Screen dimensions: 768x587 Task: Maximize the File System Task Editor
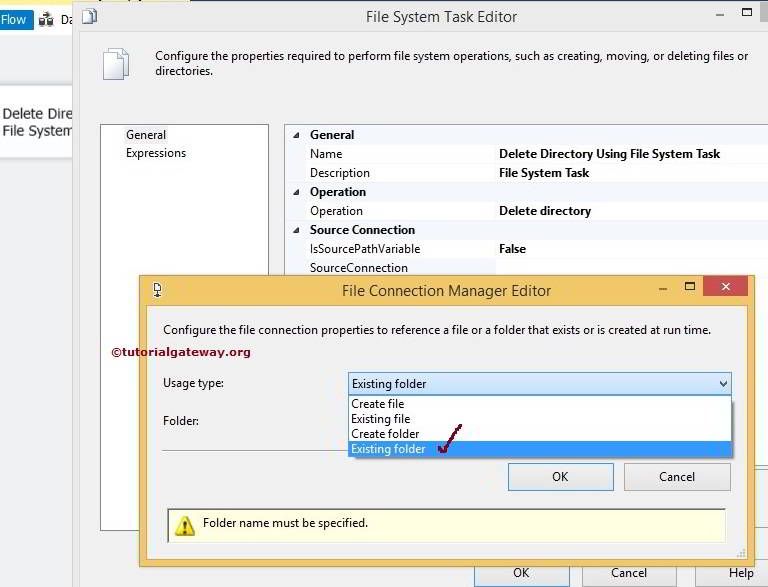746,13
